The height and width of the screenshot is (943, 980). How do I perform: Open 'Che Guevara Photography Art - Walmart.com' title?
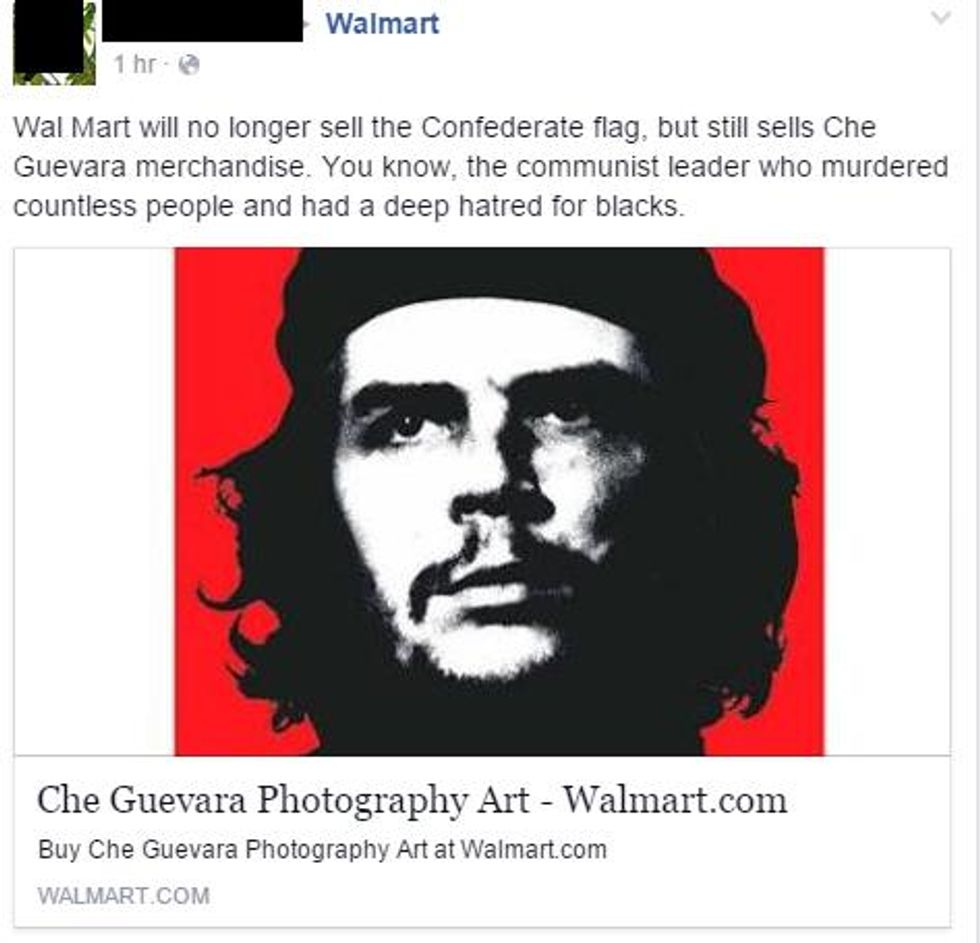click(x=412, y=799)
